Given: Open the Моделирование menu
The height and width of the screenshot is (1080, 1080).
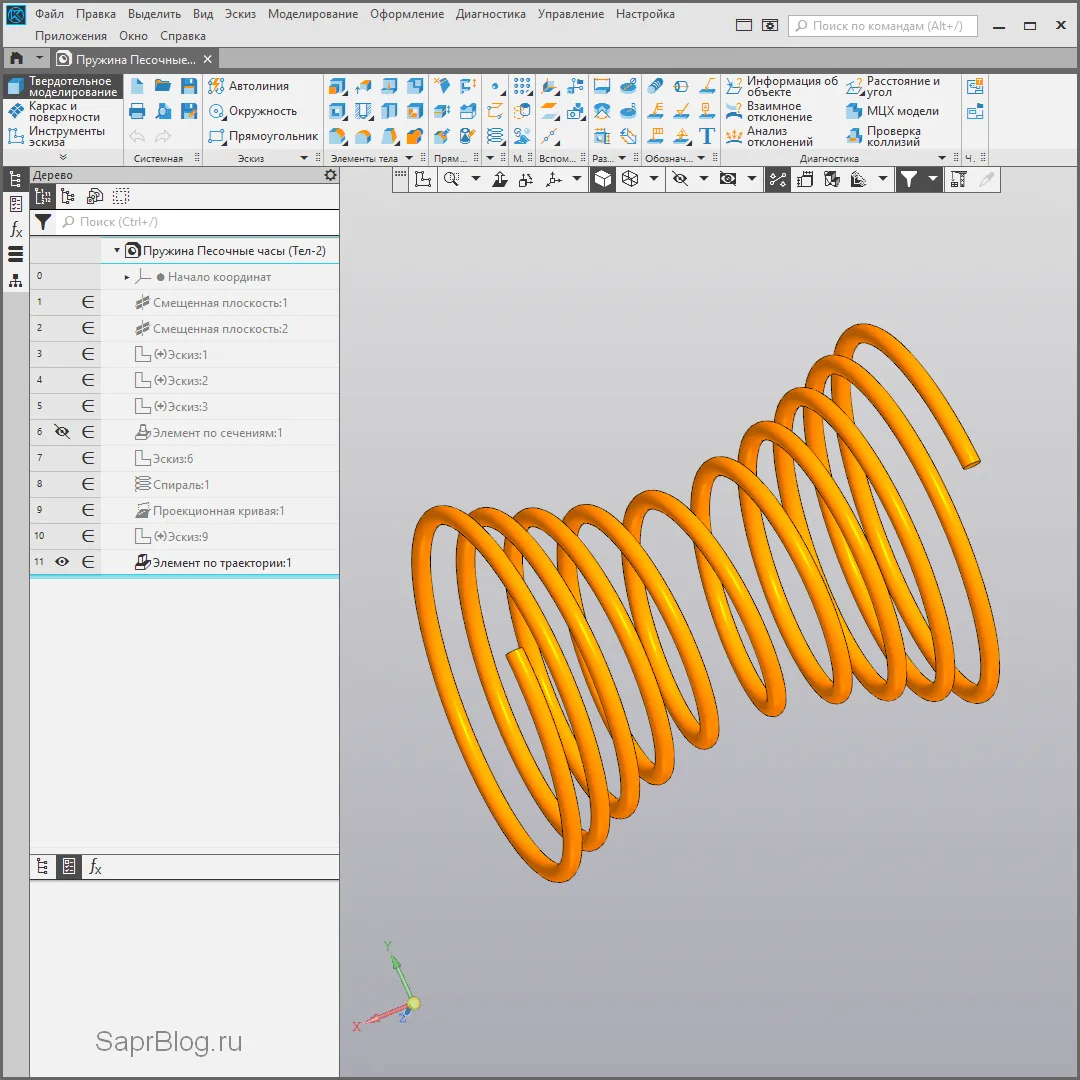Looking at the screenshot, I should pyautogui.click(x=312, y=14).
